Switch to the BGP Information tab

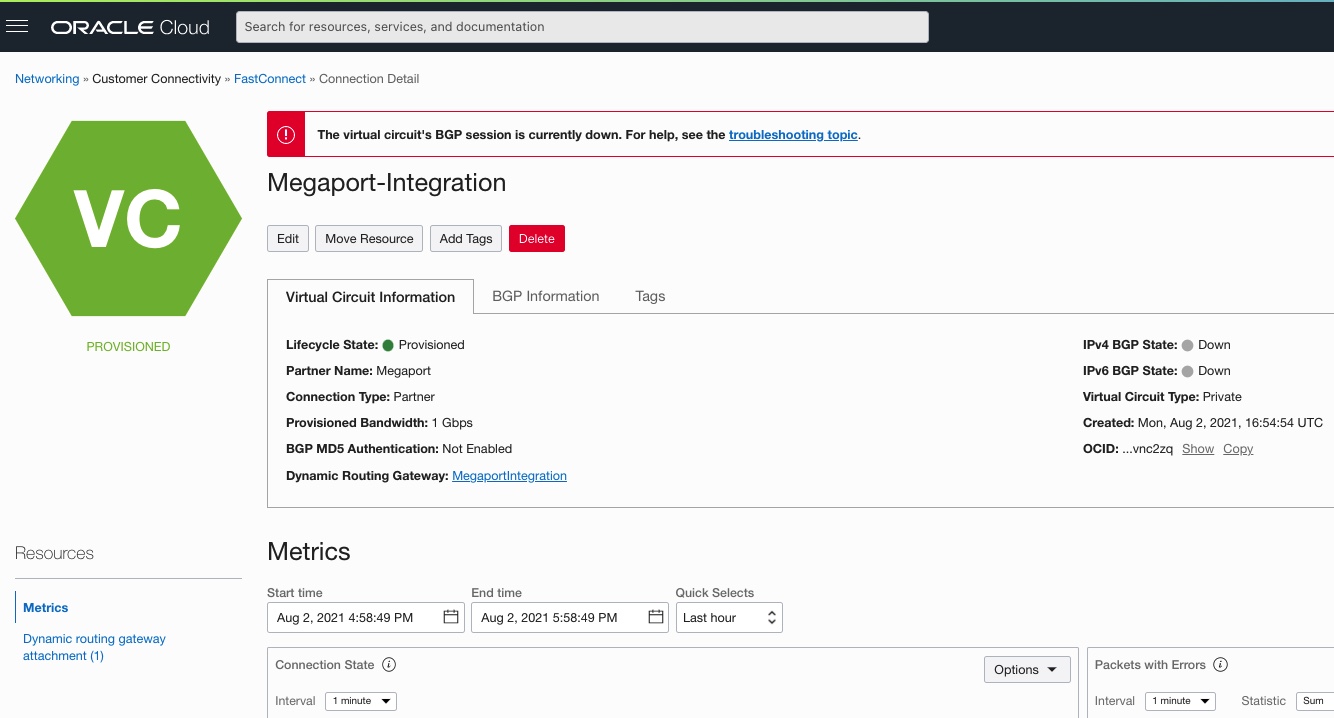[x=546, y=296]
